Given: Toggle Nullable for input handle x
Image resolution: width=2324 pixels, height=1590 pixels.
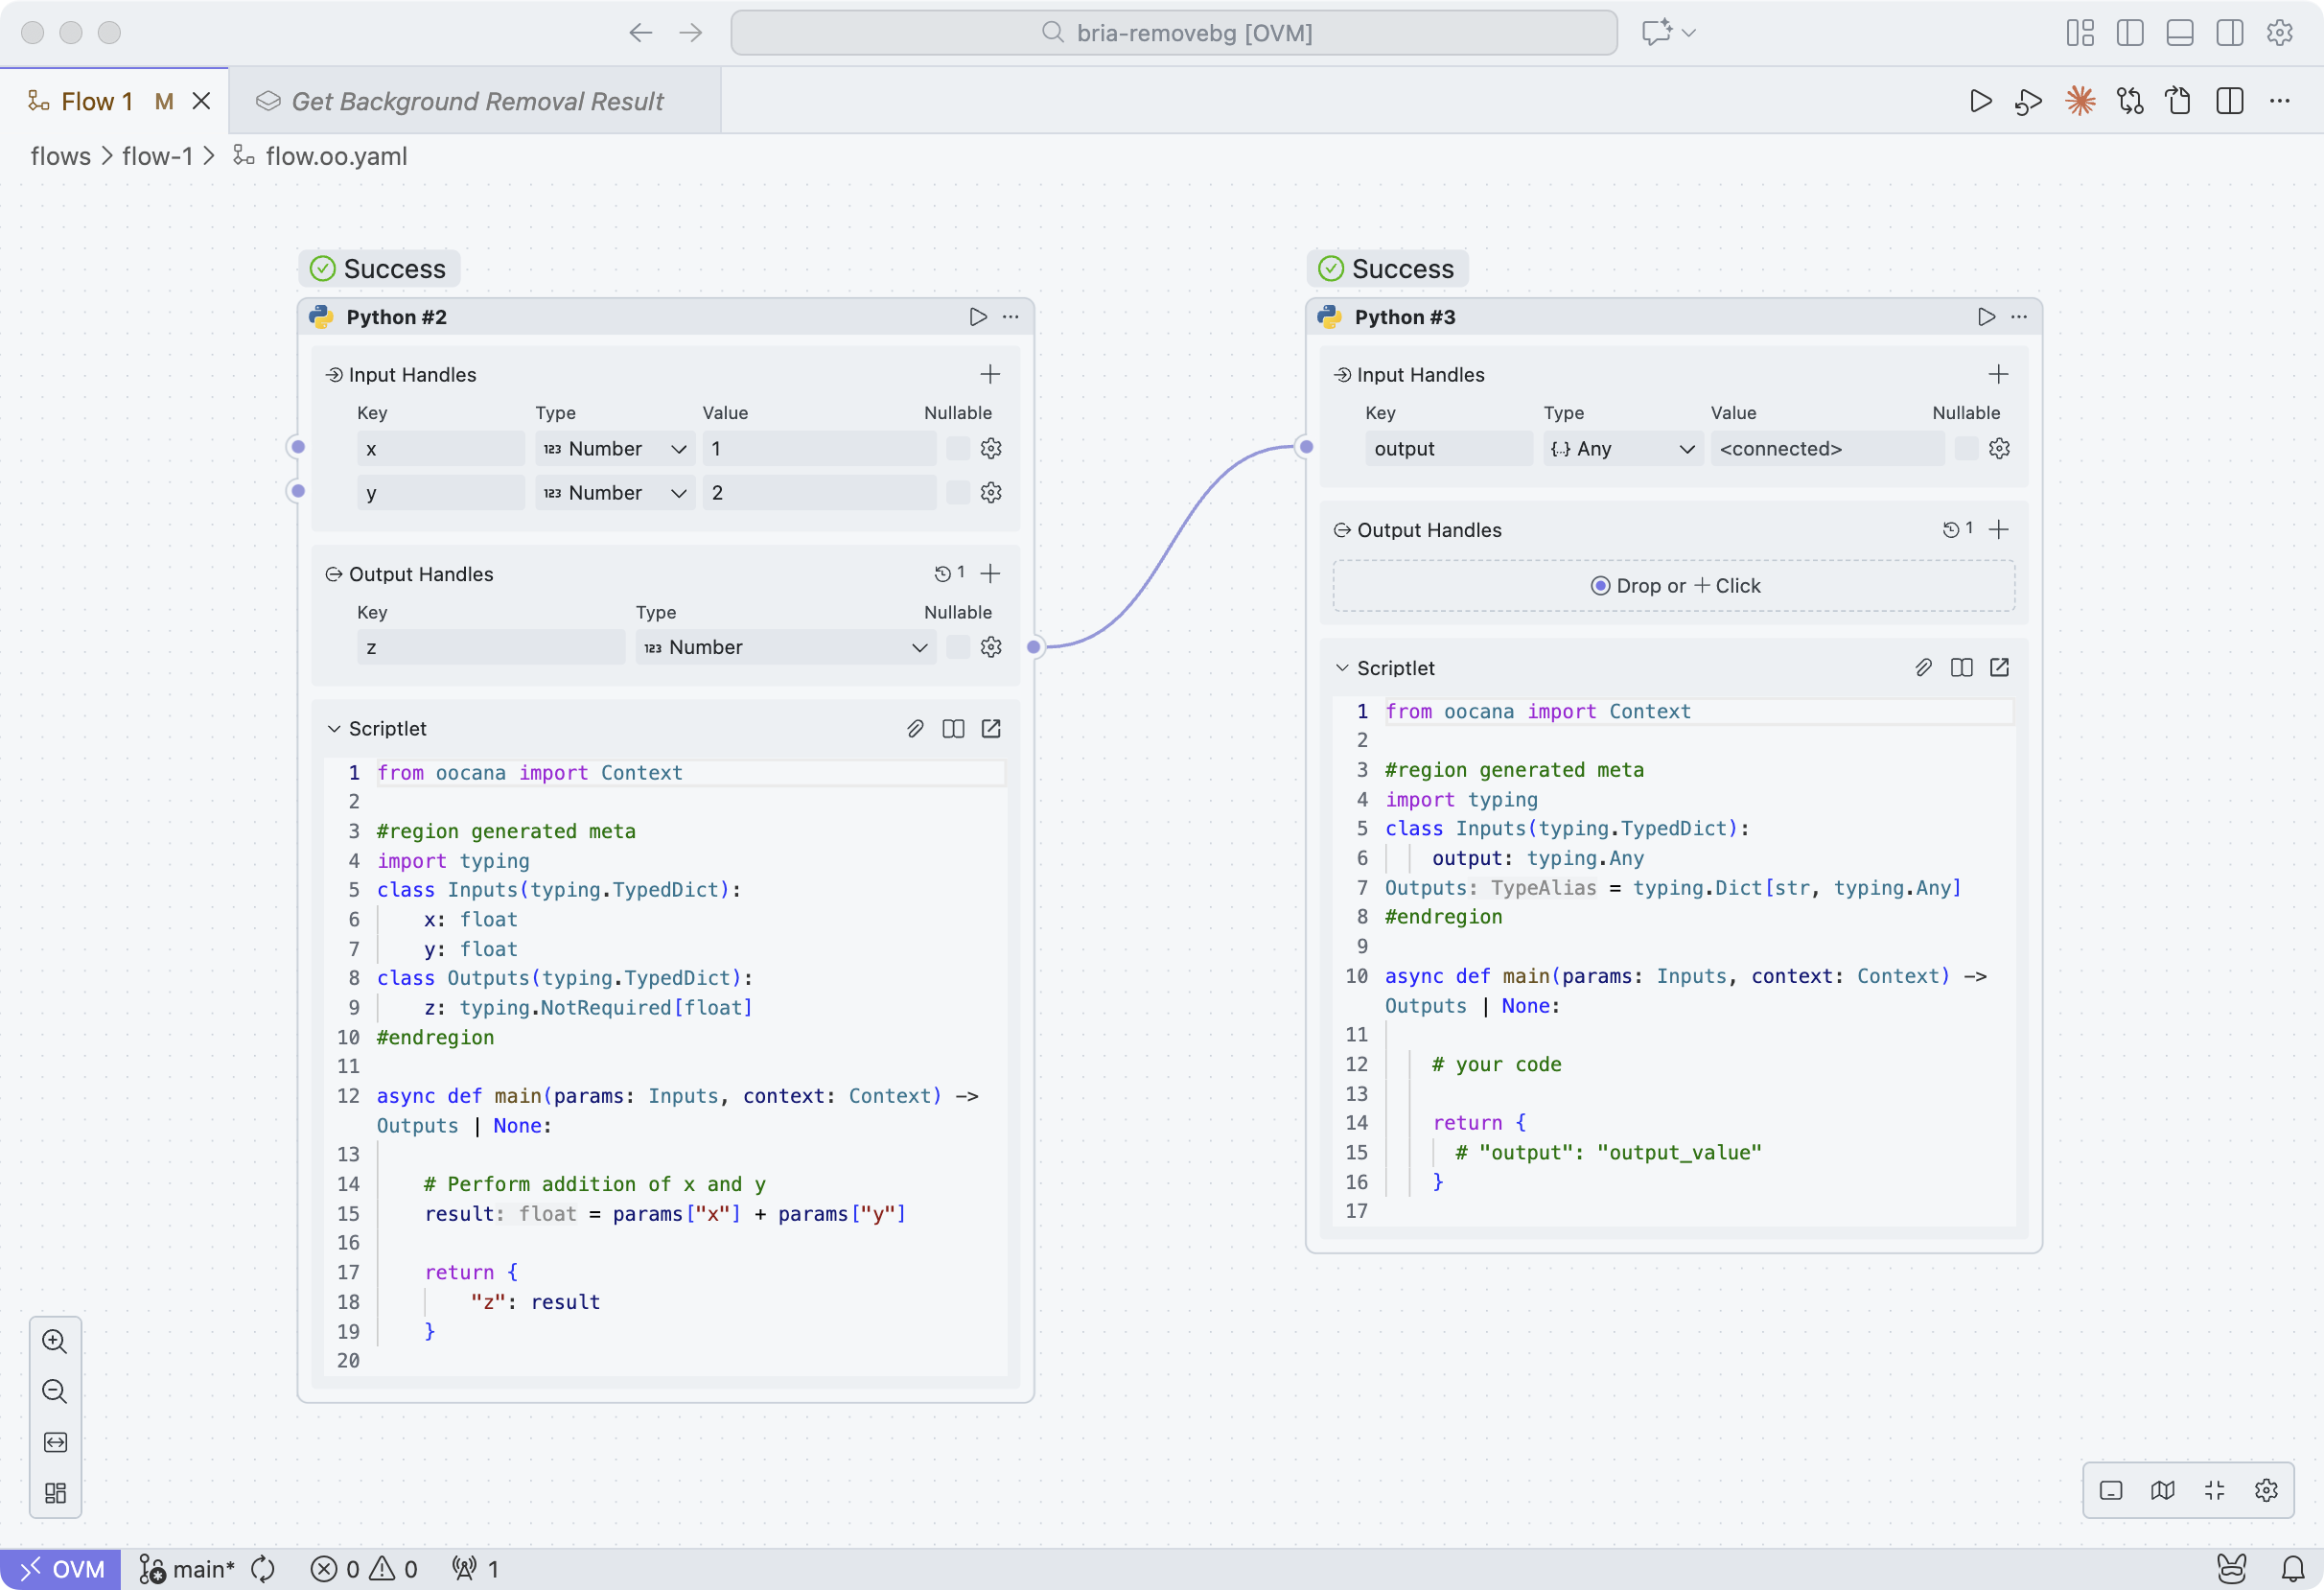Looking at the screenshot, I should [x=958, y=448].
